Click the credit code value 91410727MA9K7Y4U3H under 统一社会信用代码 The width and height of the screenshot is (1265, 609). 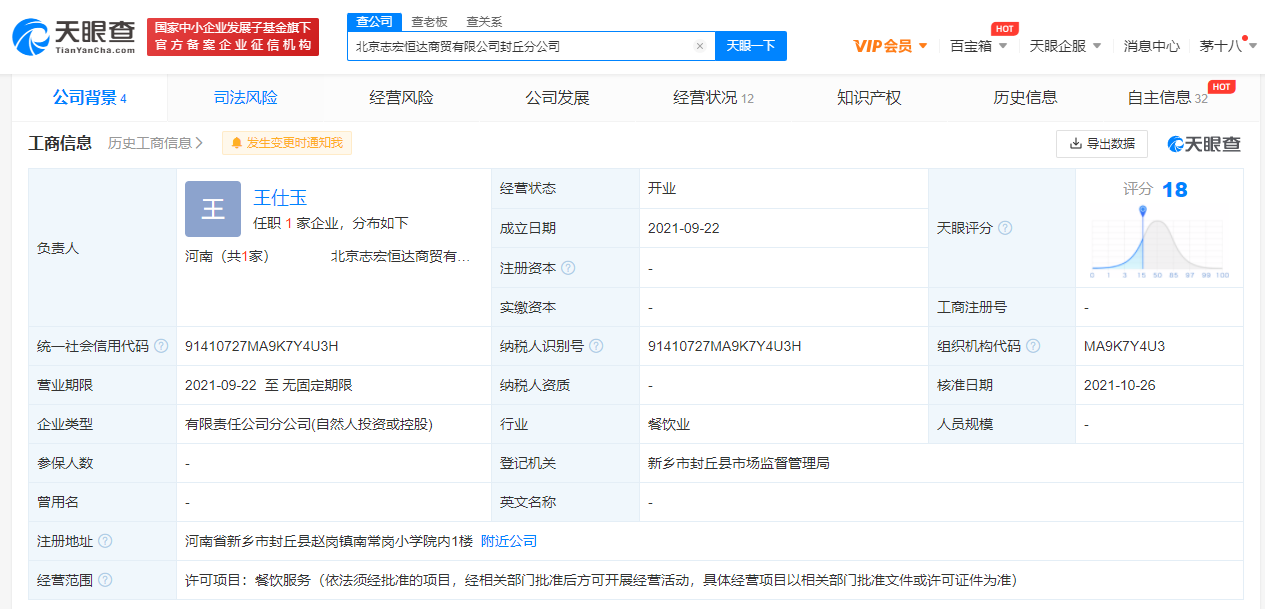(x=262, y=346)
